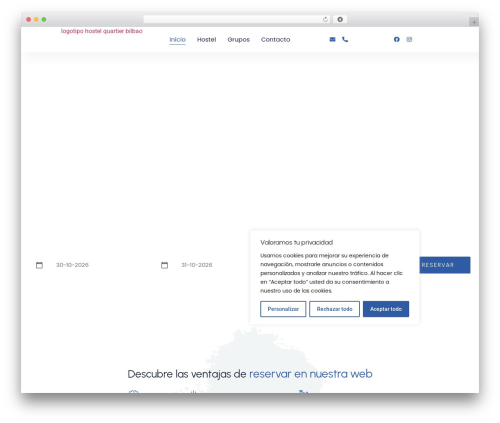Open a new browser tab with plus icon

pyautogui.click(x=474, y=22)
